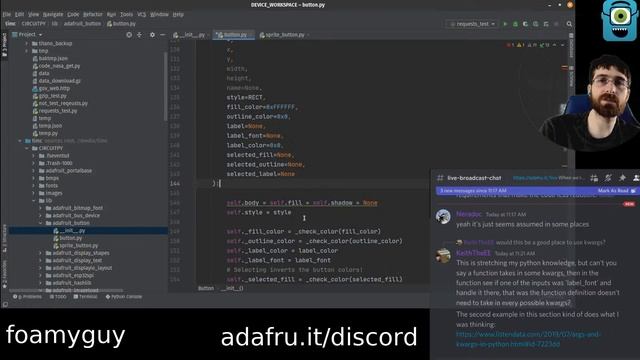640x360 pixels.
Task: Open Python Console tool window
Action: 124,297
